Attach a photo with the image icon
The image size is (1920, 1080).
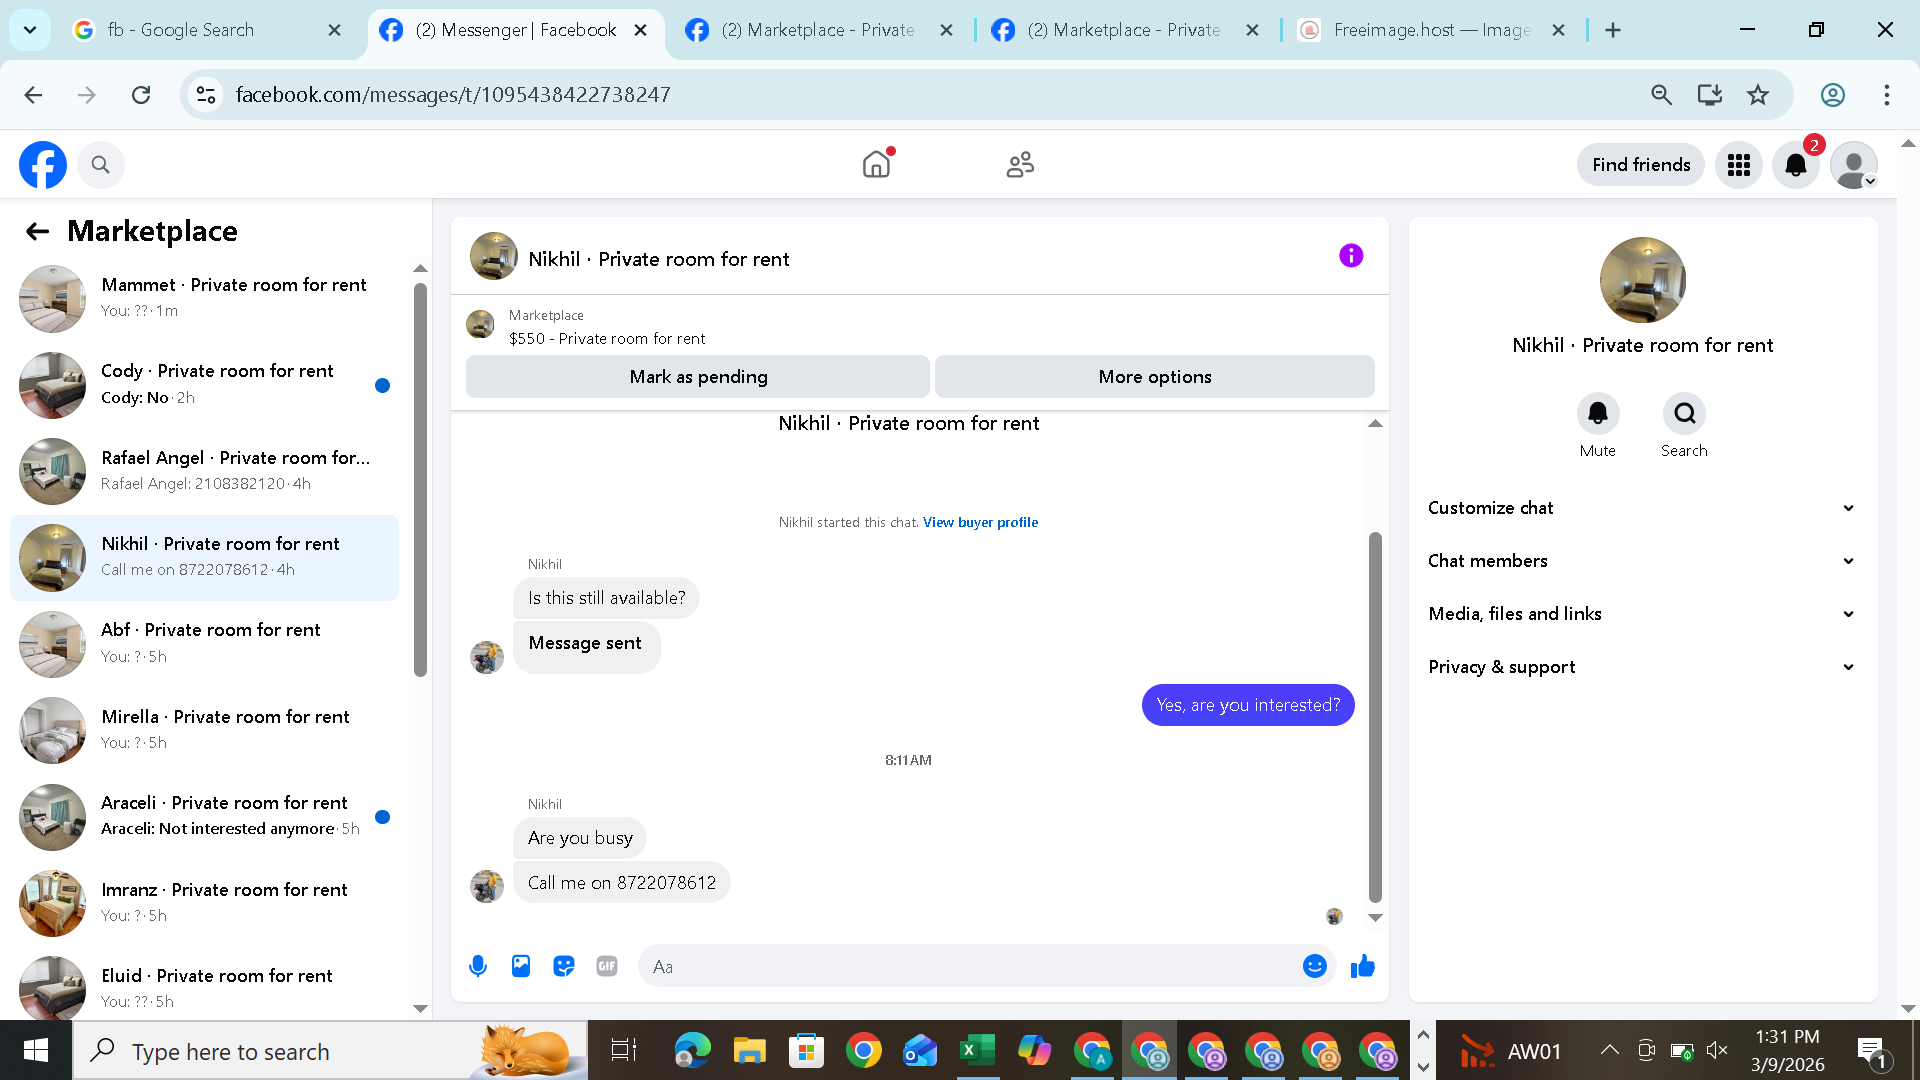521,966
